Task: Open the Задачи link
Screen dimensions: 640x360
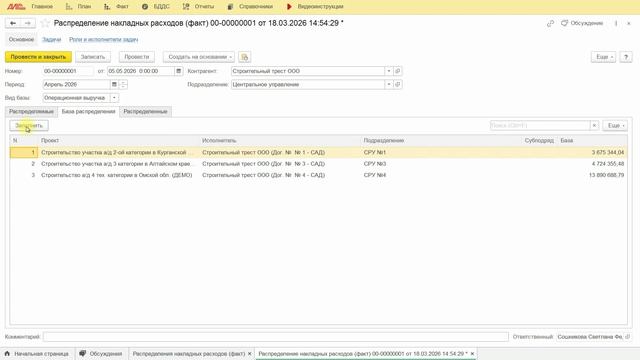Action: pos(51,40)
